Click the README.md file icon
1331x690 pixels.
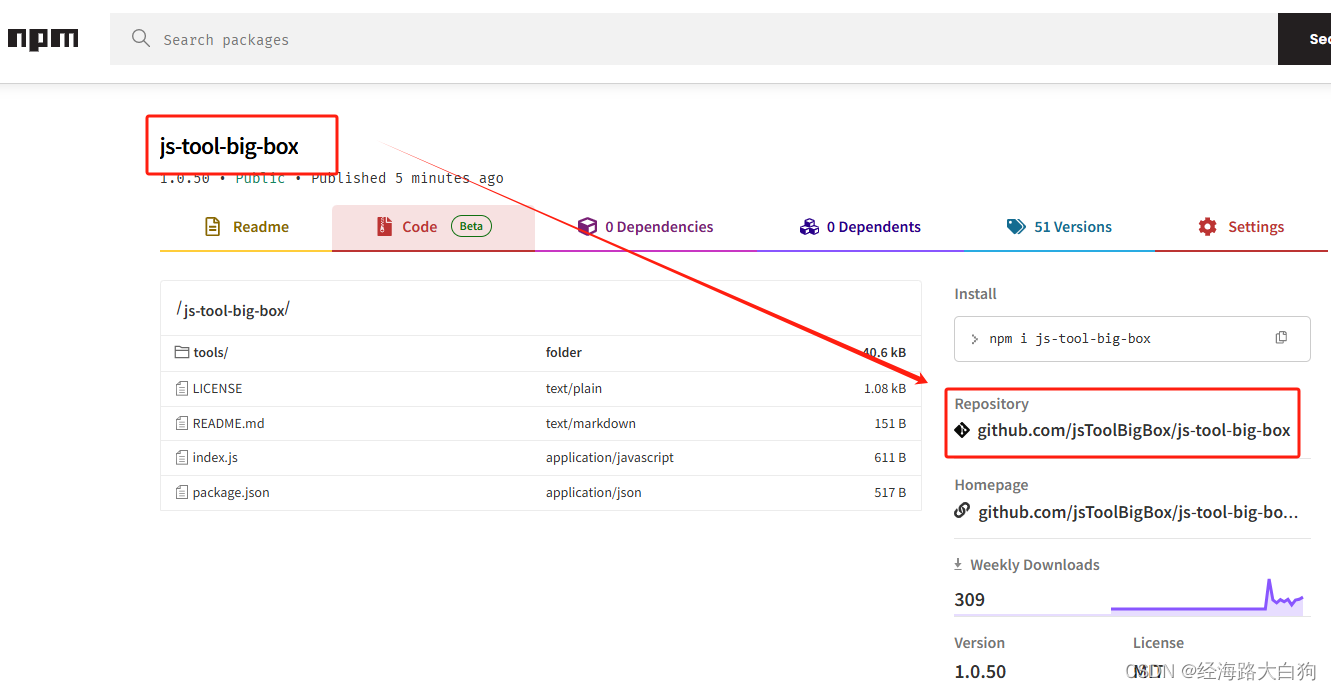coord(182,423)
